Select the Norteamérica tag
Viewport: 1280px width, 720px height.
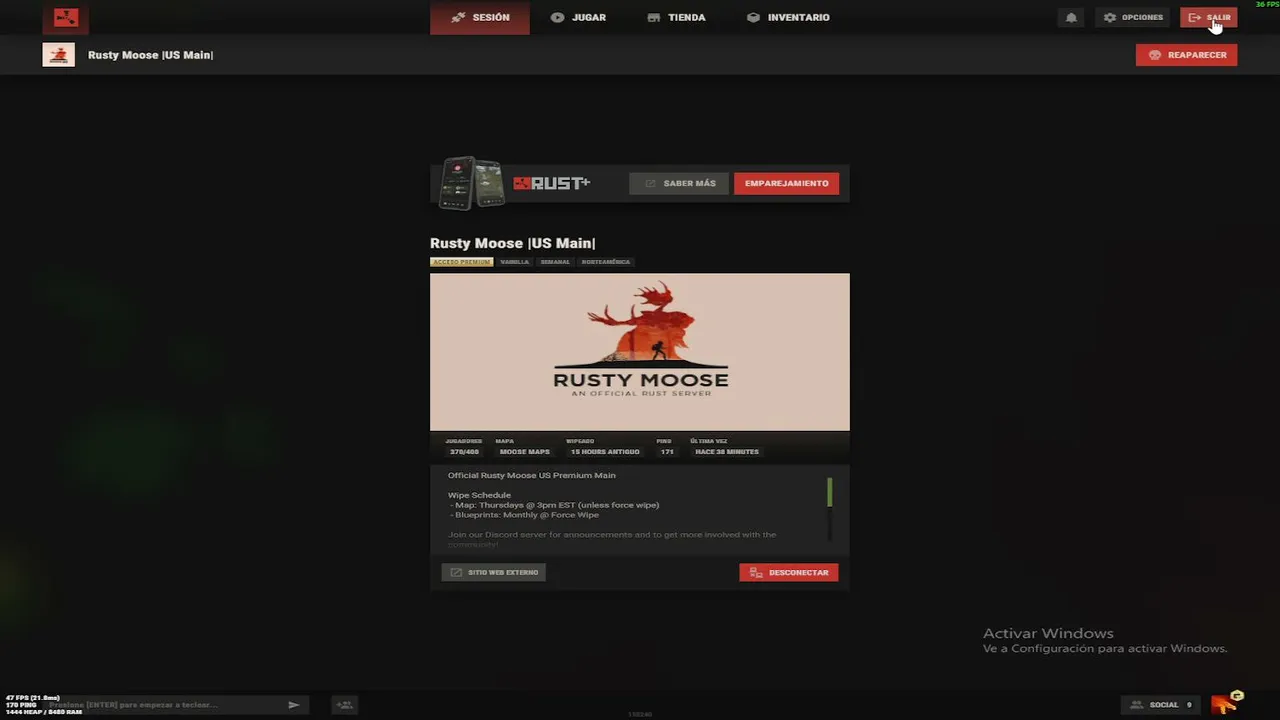[606, 262]
